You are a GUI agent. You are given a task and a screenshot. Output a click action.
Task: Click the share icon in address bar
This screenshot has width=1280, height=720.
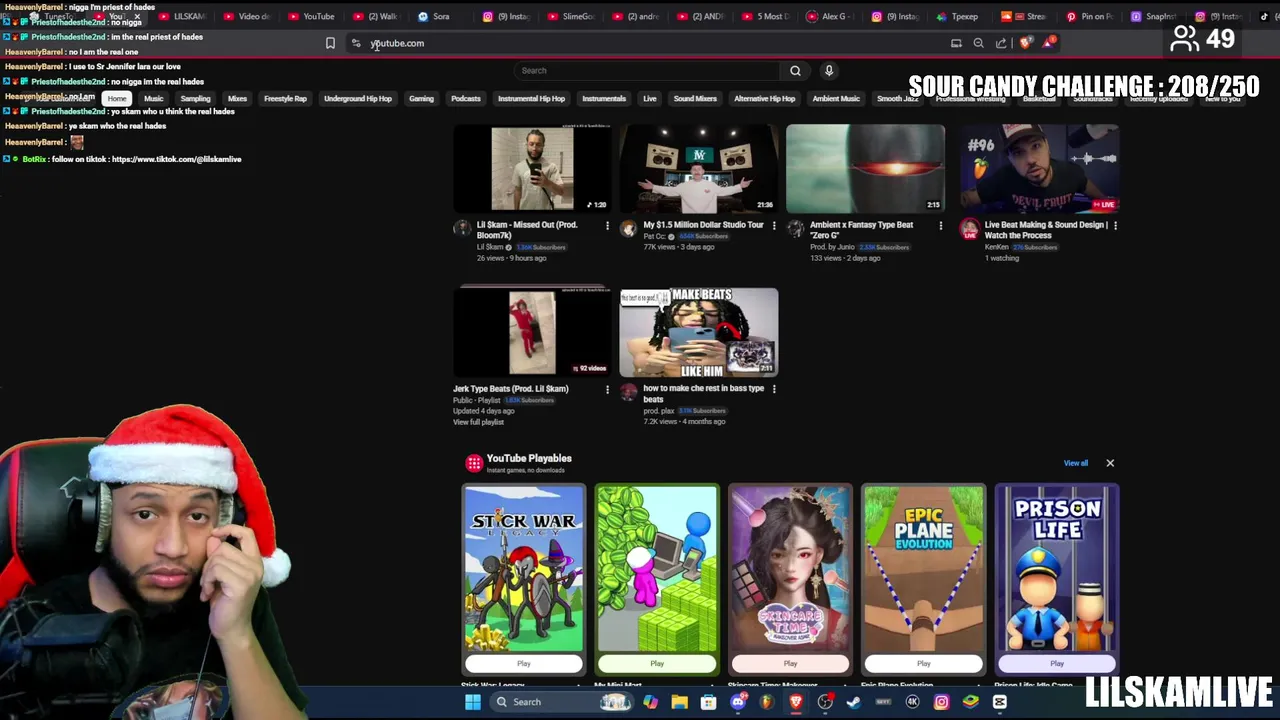[x=1001, y=43]
